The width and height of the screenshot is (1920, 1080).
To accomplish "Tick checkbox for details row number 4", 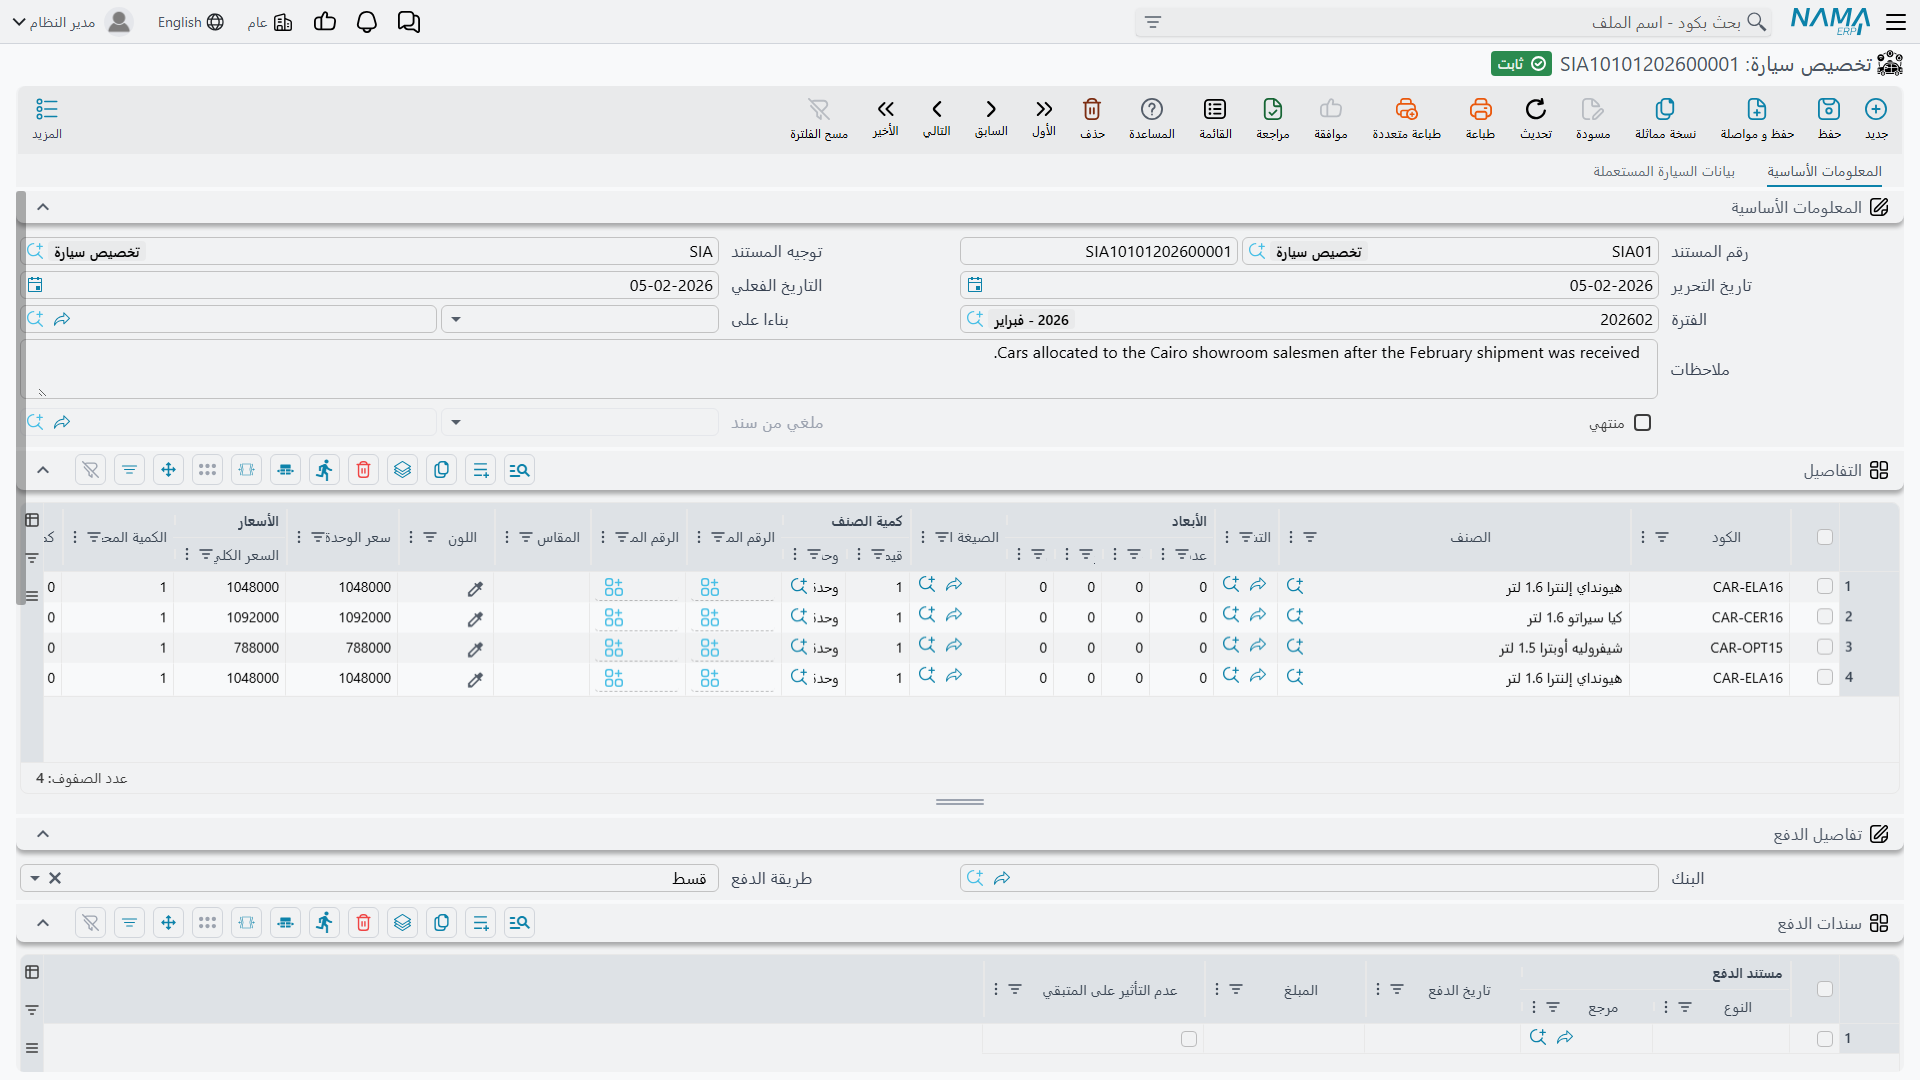I will [1825, 677].
